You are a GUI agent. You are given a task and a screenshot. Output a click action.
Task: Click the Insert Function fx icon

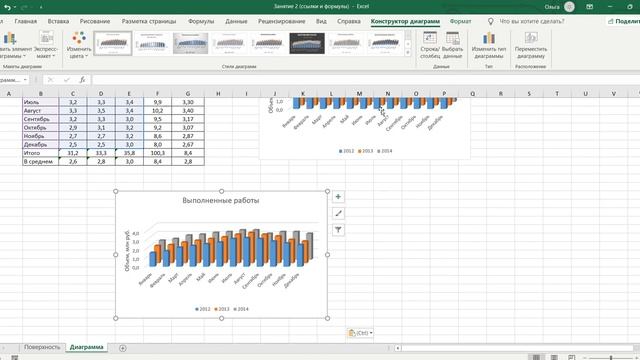click(x=82, y=80)
